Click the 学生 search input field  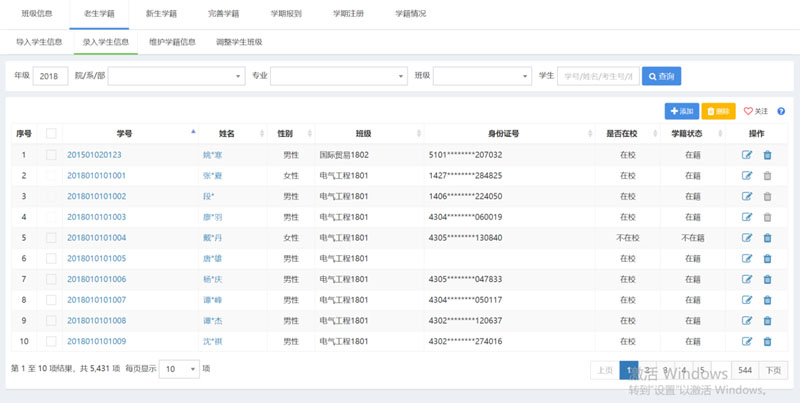click(597, 76)
